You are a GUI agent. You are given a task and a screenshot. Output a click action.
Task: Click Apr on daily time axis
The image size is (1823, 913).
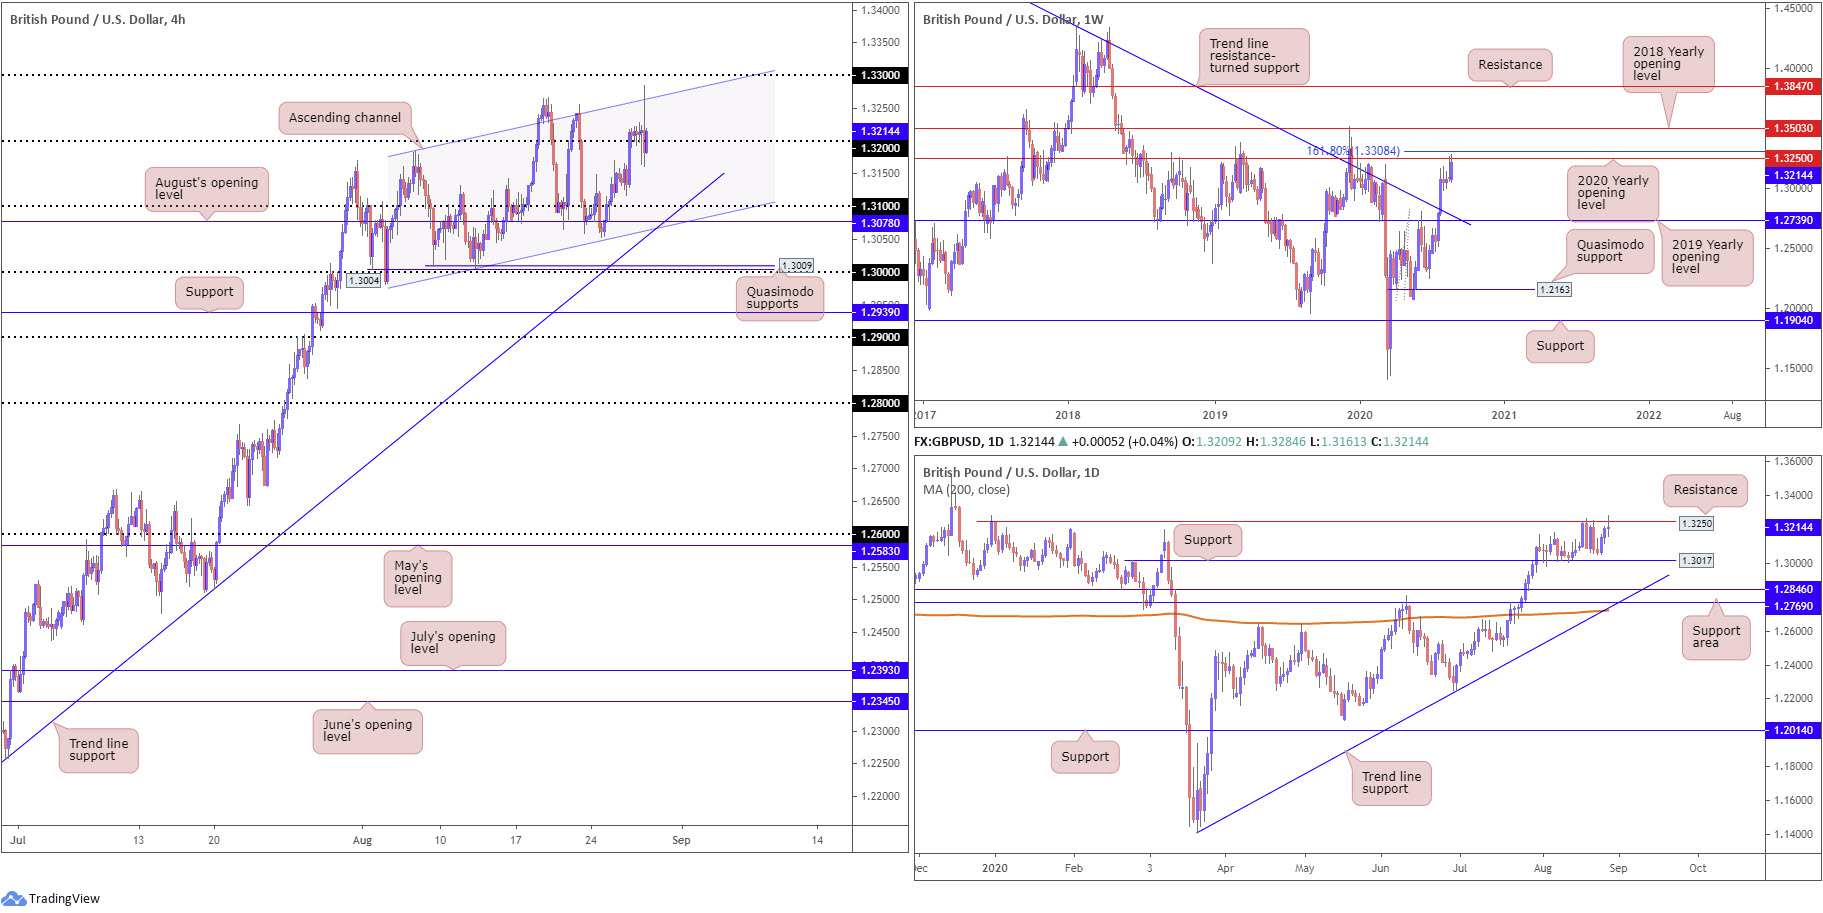click(1225, 868)
